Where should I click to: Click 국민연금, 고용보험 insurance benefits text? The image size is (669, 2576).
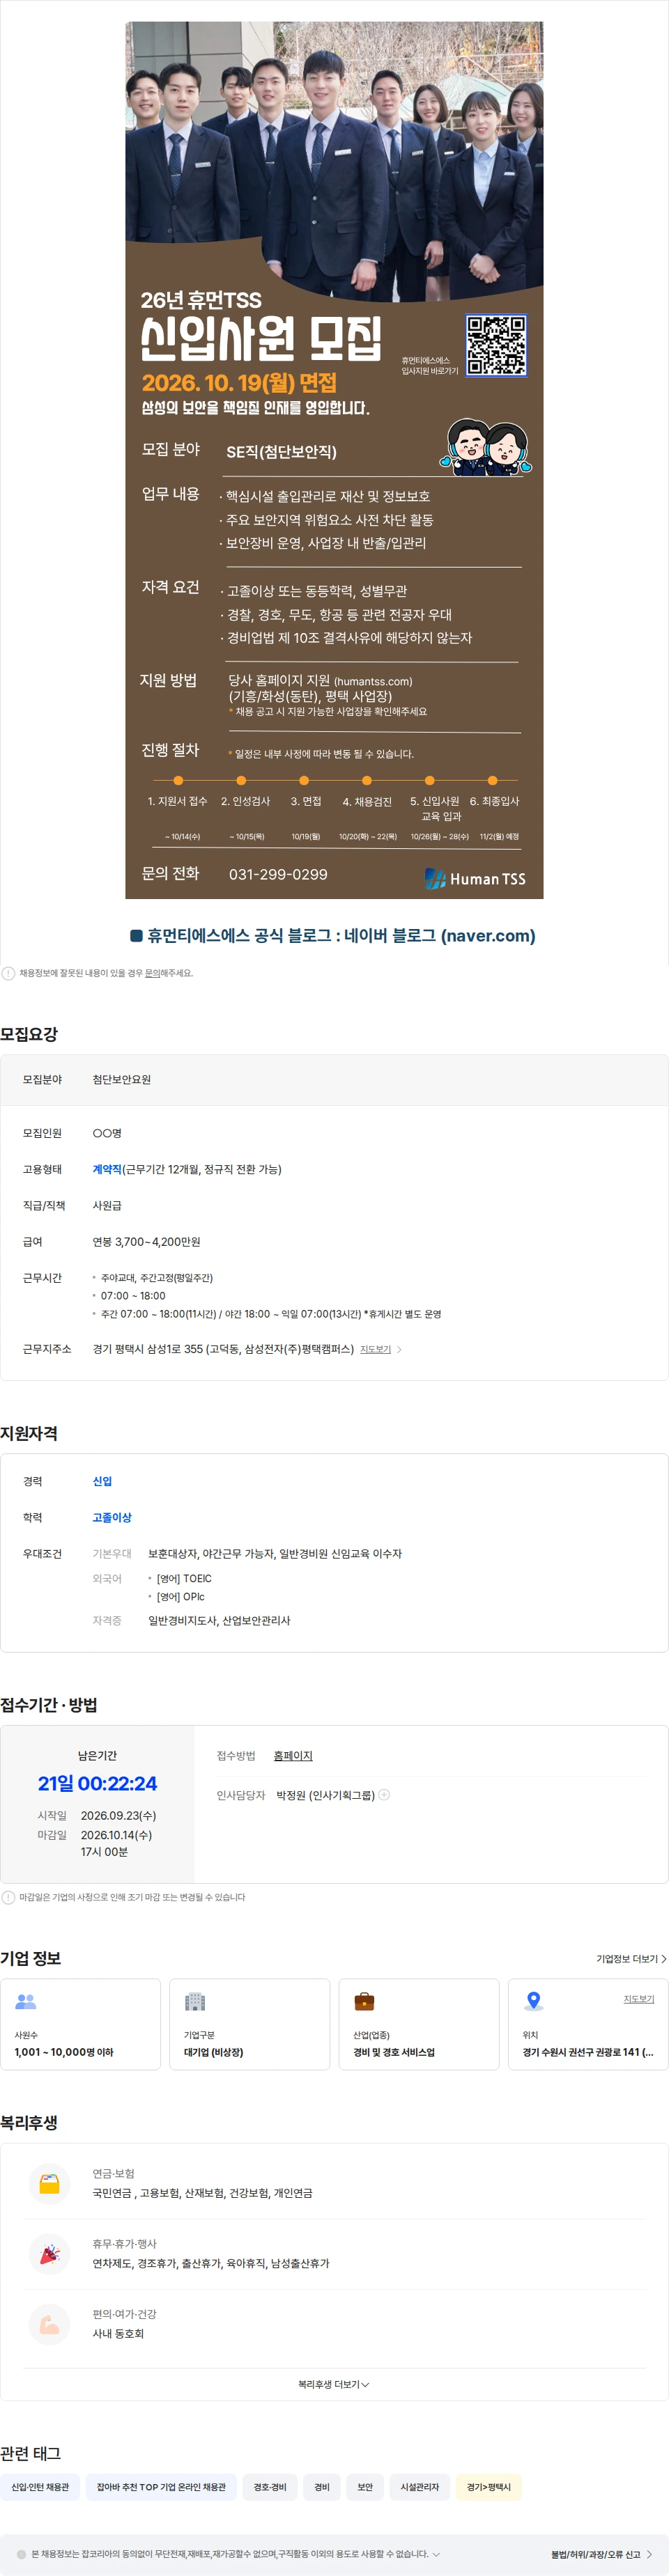[202, 2193]
